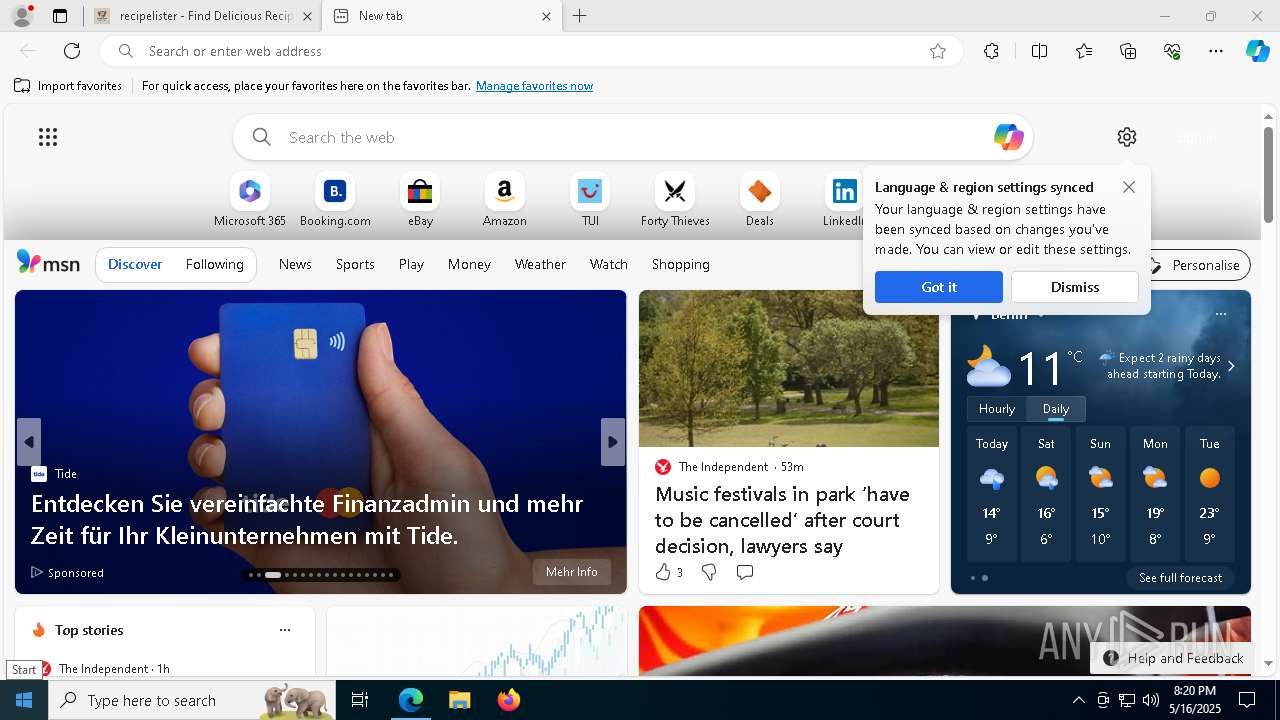Viewport: 1280px width, 720px height.
Task: Close the language settings synced popup
Action: 1129,187
